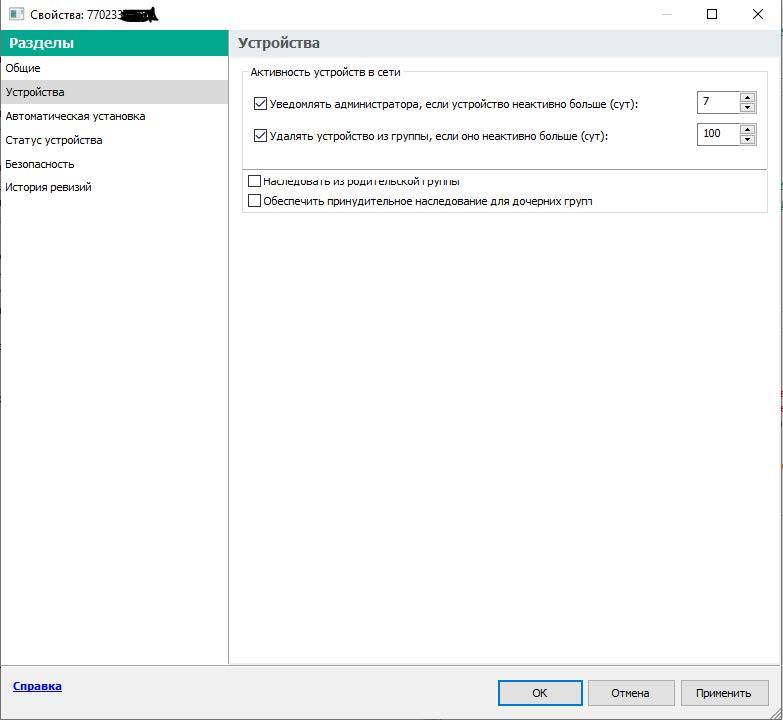Viewport: 783px width, 720px height.
Task: Click the Применить button
Action: [x=724, y=693]
